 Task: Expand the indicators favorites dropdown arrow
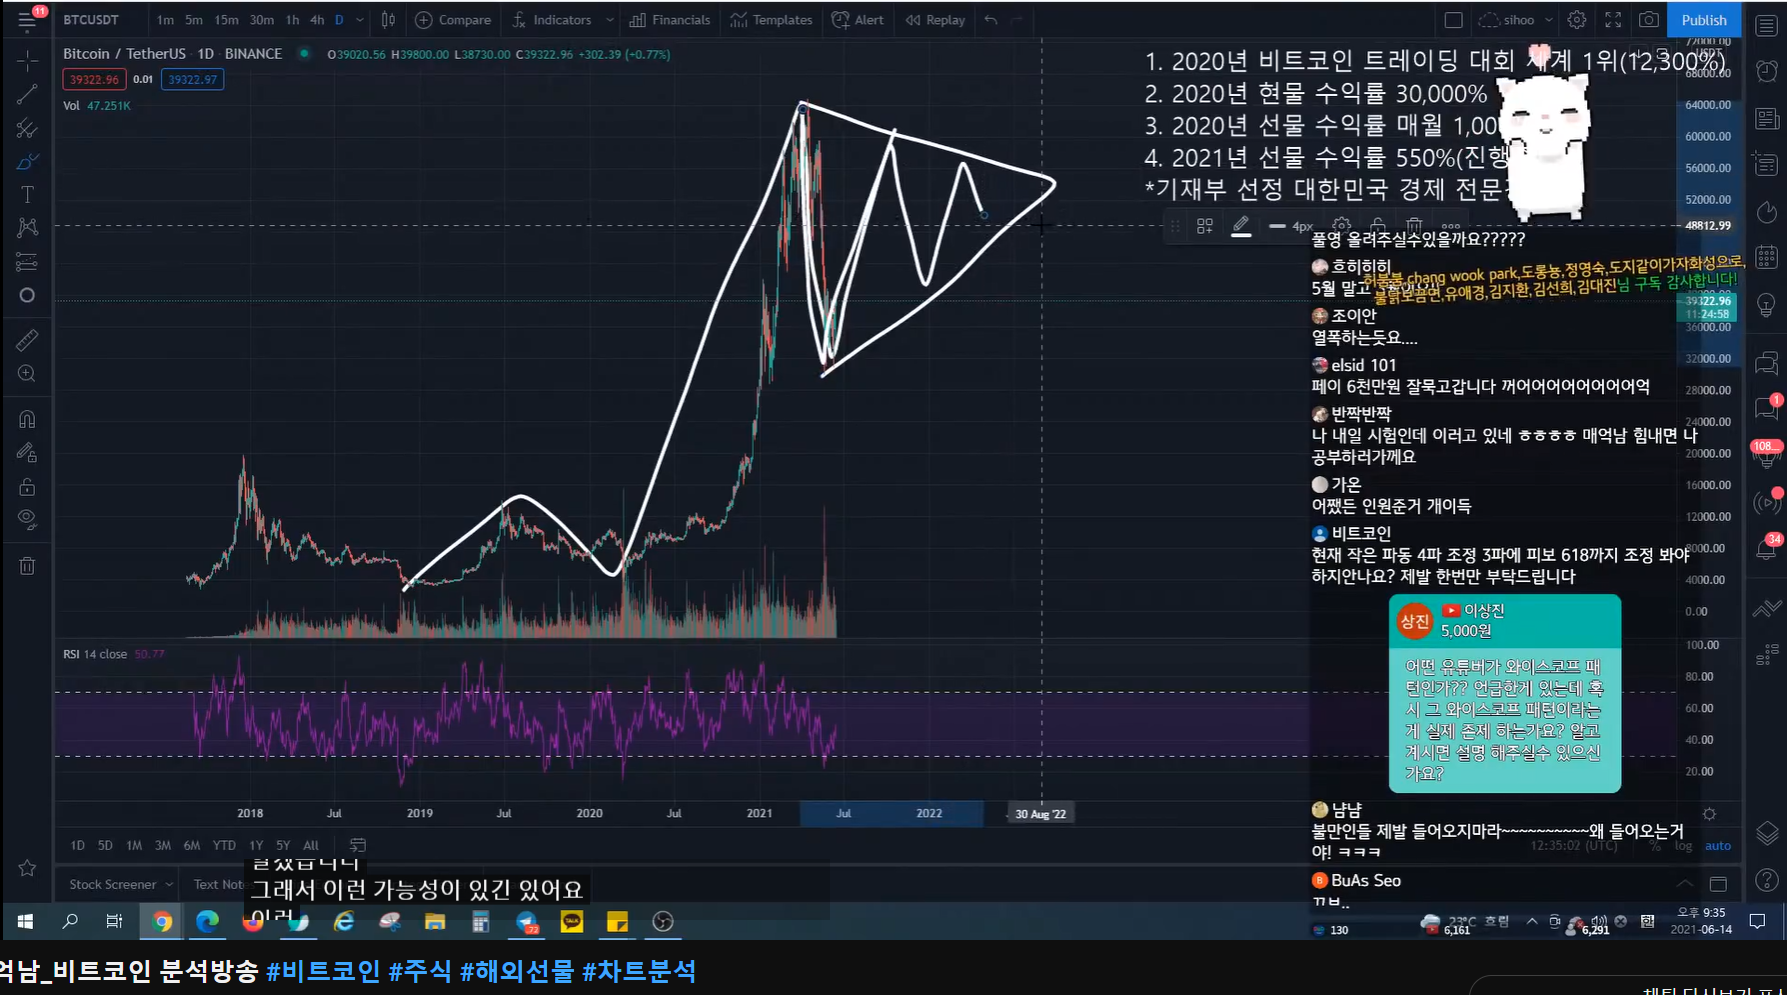(609, 20)
